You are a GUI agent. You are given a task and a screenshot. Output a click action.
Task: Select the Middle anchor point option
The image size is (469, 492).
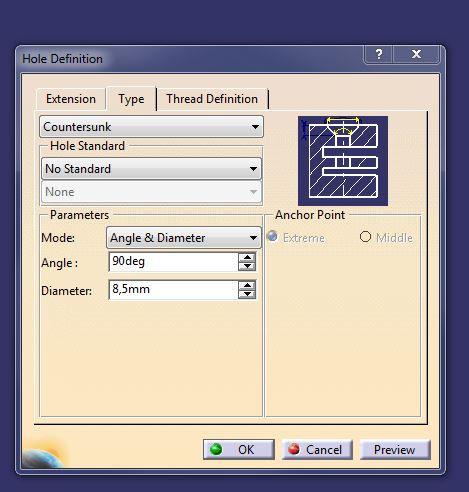[366, 237]
